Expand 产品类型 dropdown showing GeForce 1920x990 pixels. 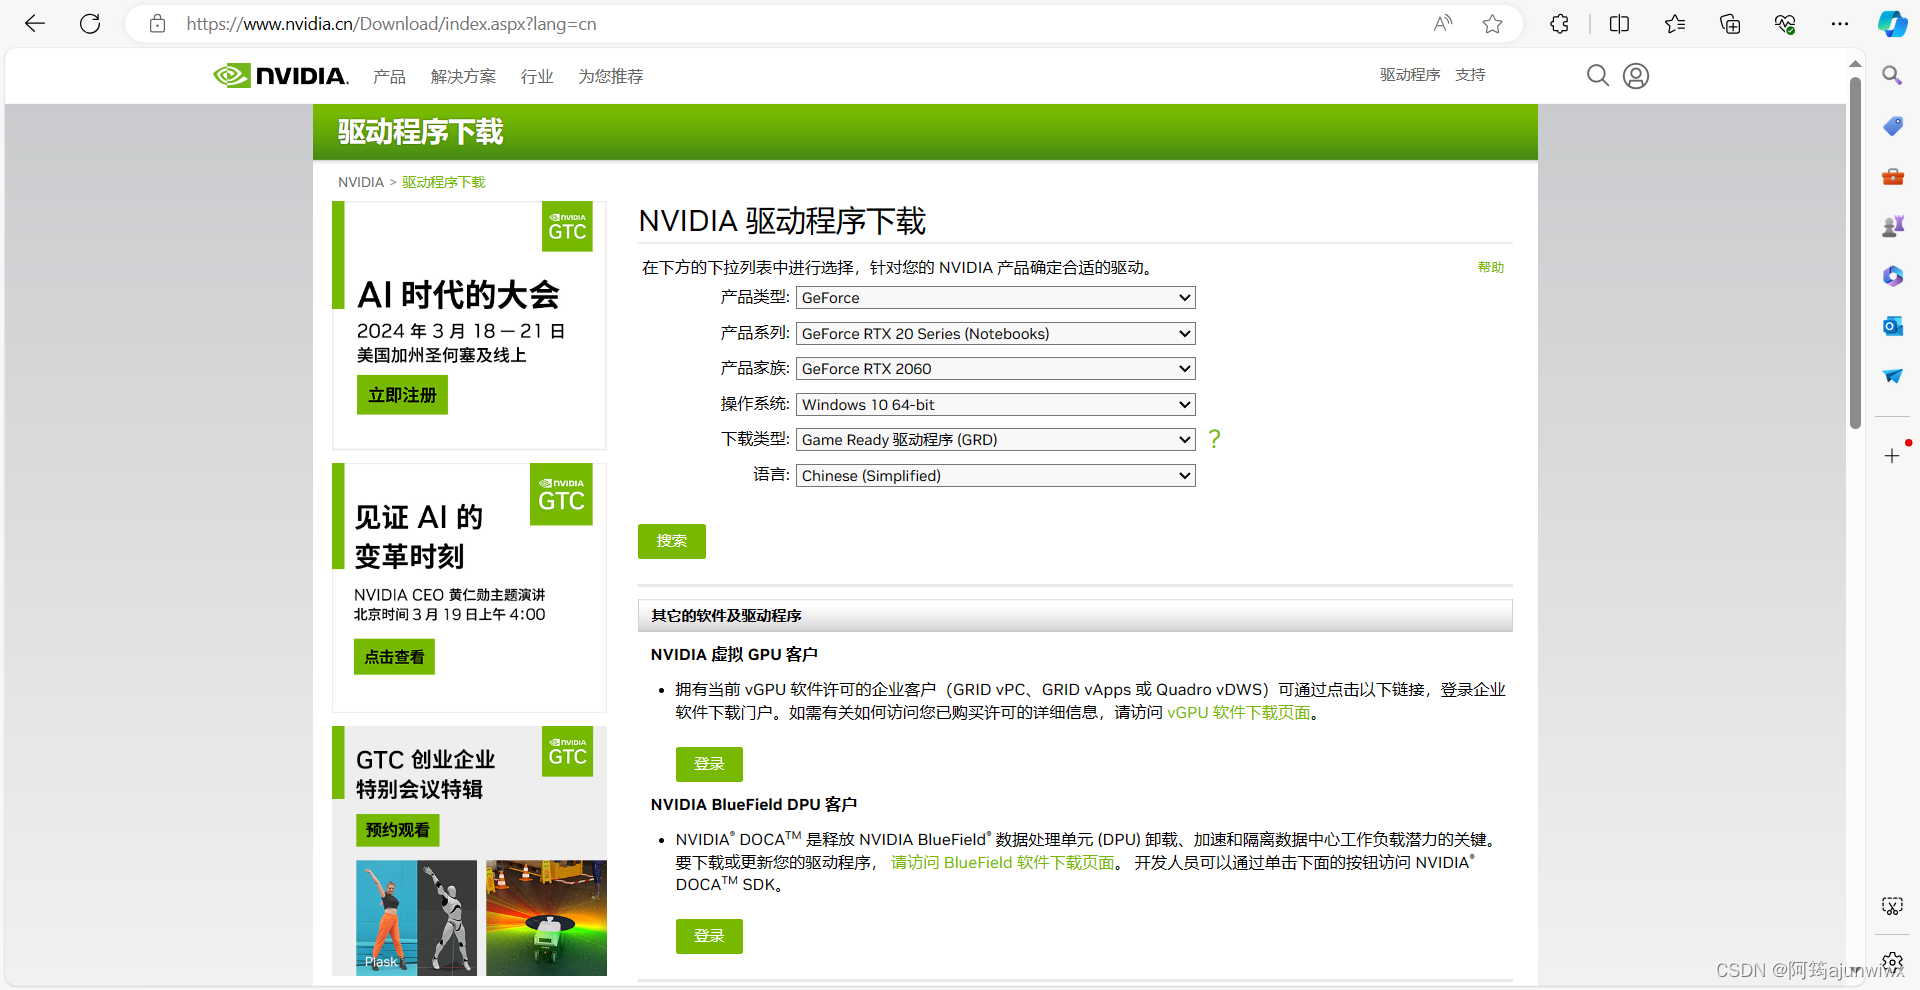pyautogui.click(x=996, y=298)
